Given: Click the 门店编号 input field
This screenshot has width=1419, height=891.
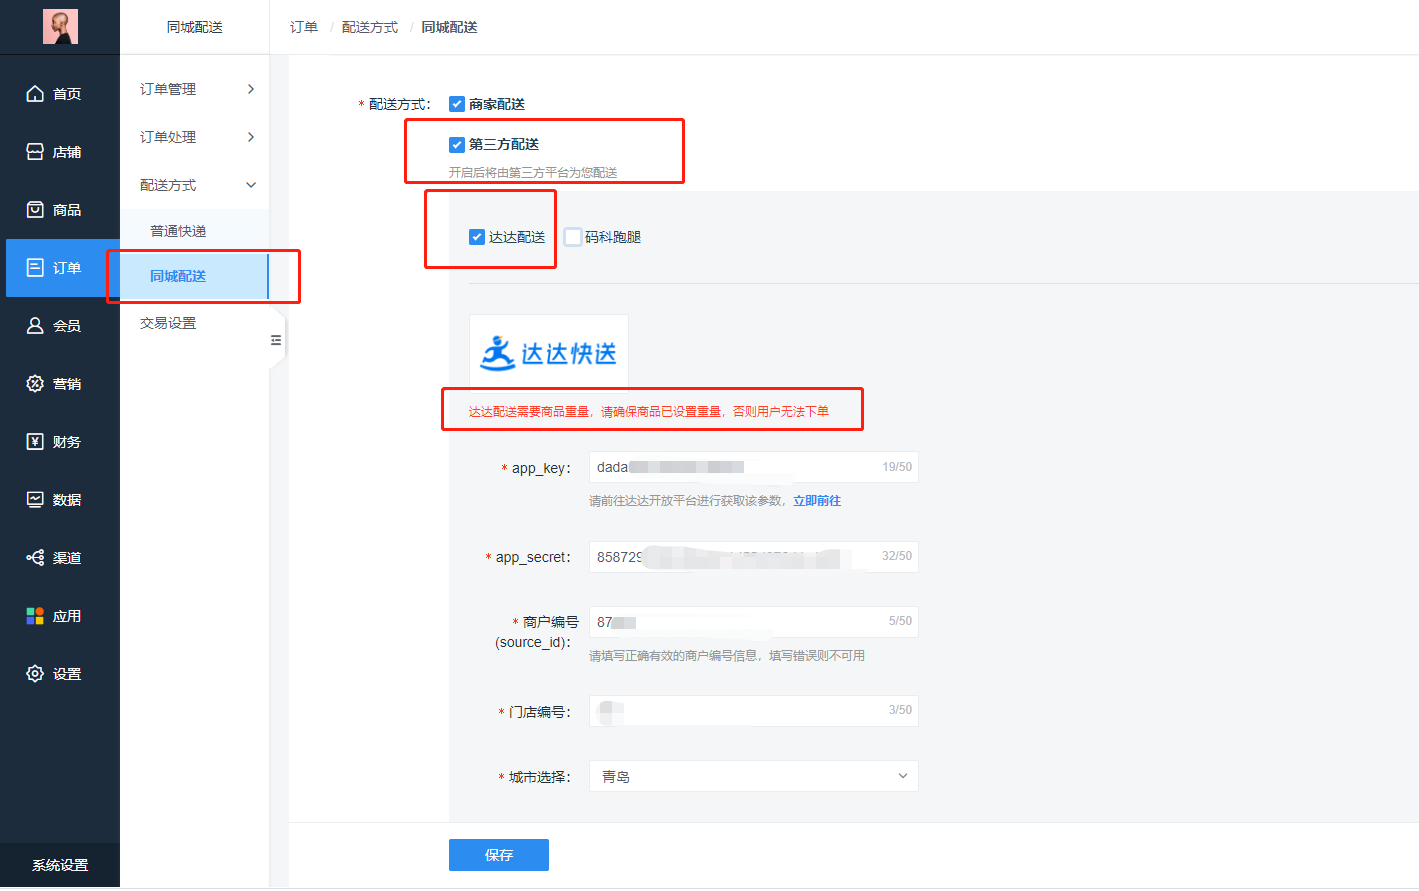Looking at the screenshot, I should pos(754,710).
